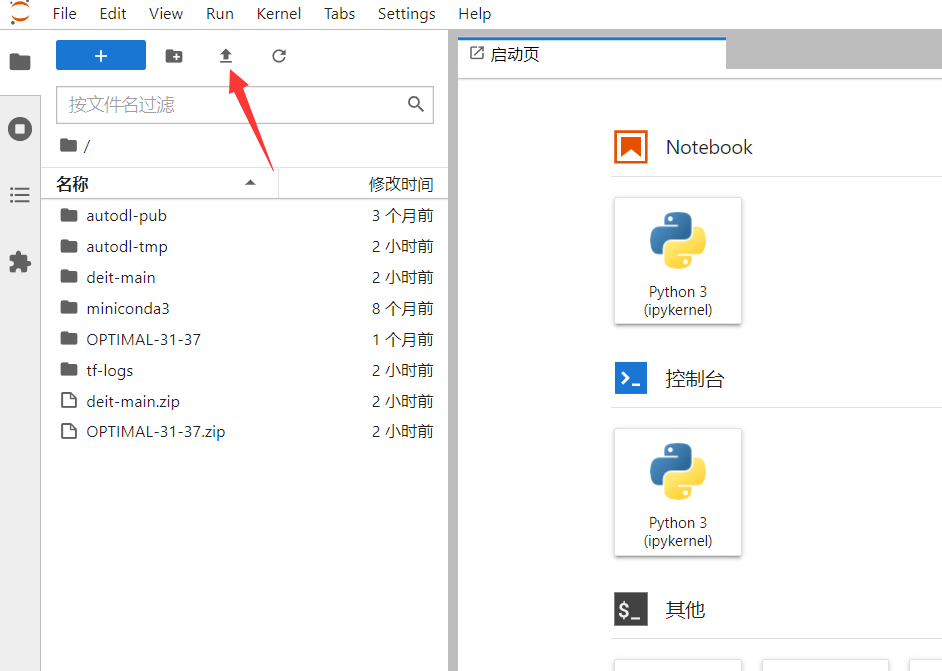Sort files by 修改时间 column

click(400, 184)
